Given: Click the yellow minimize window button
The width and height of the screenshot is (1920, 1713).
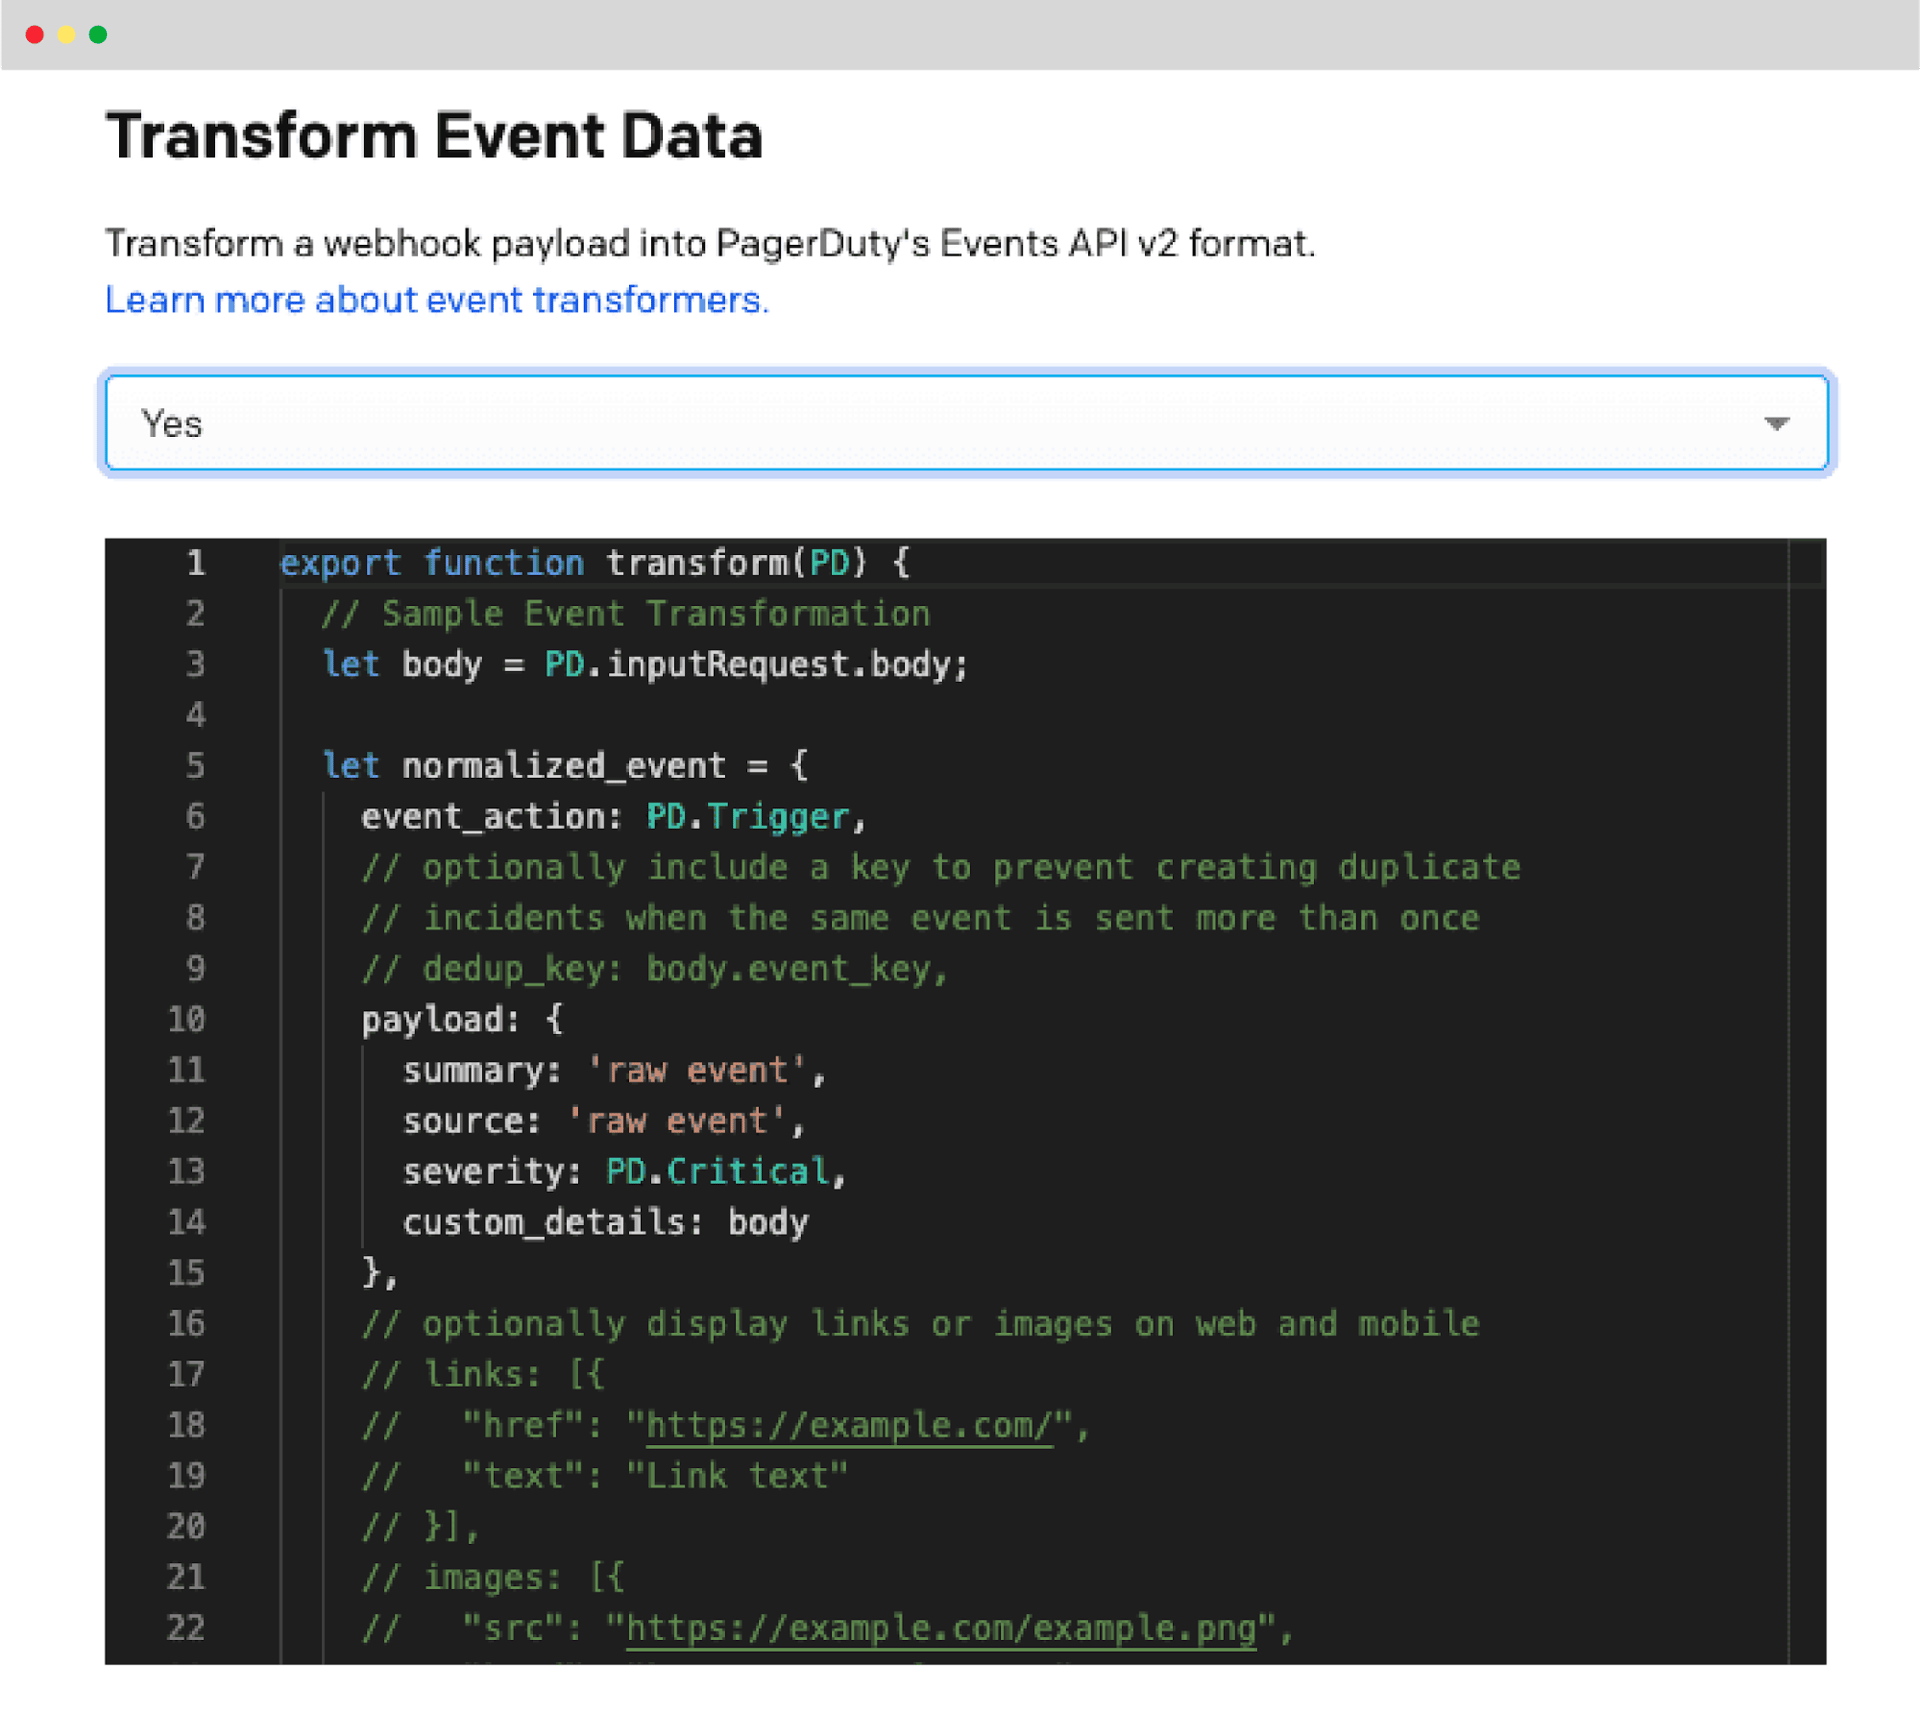Looking at the screenshot, I should (x=66, y=35).
